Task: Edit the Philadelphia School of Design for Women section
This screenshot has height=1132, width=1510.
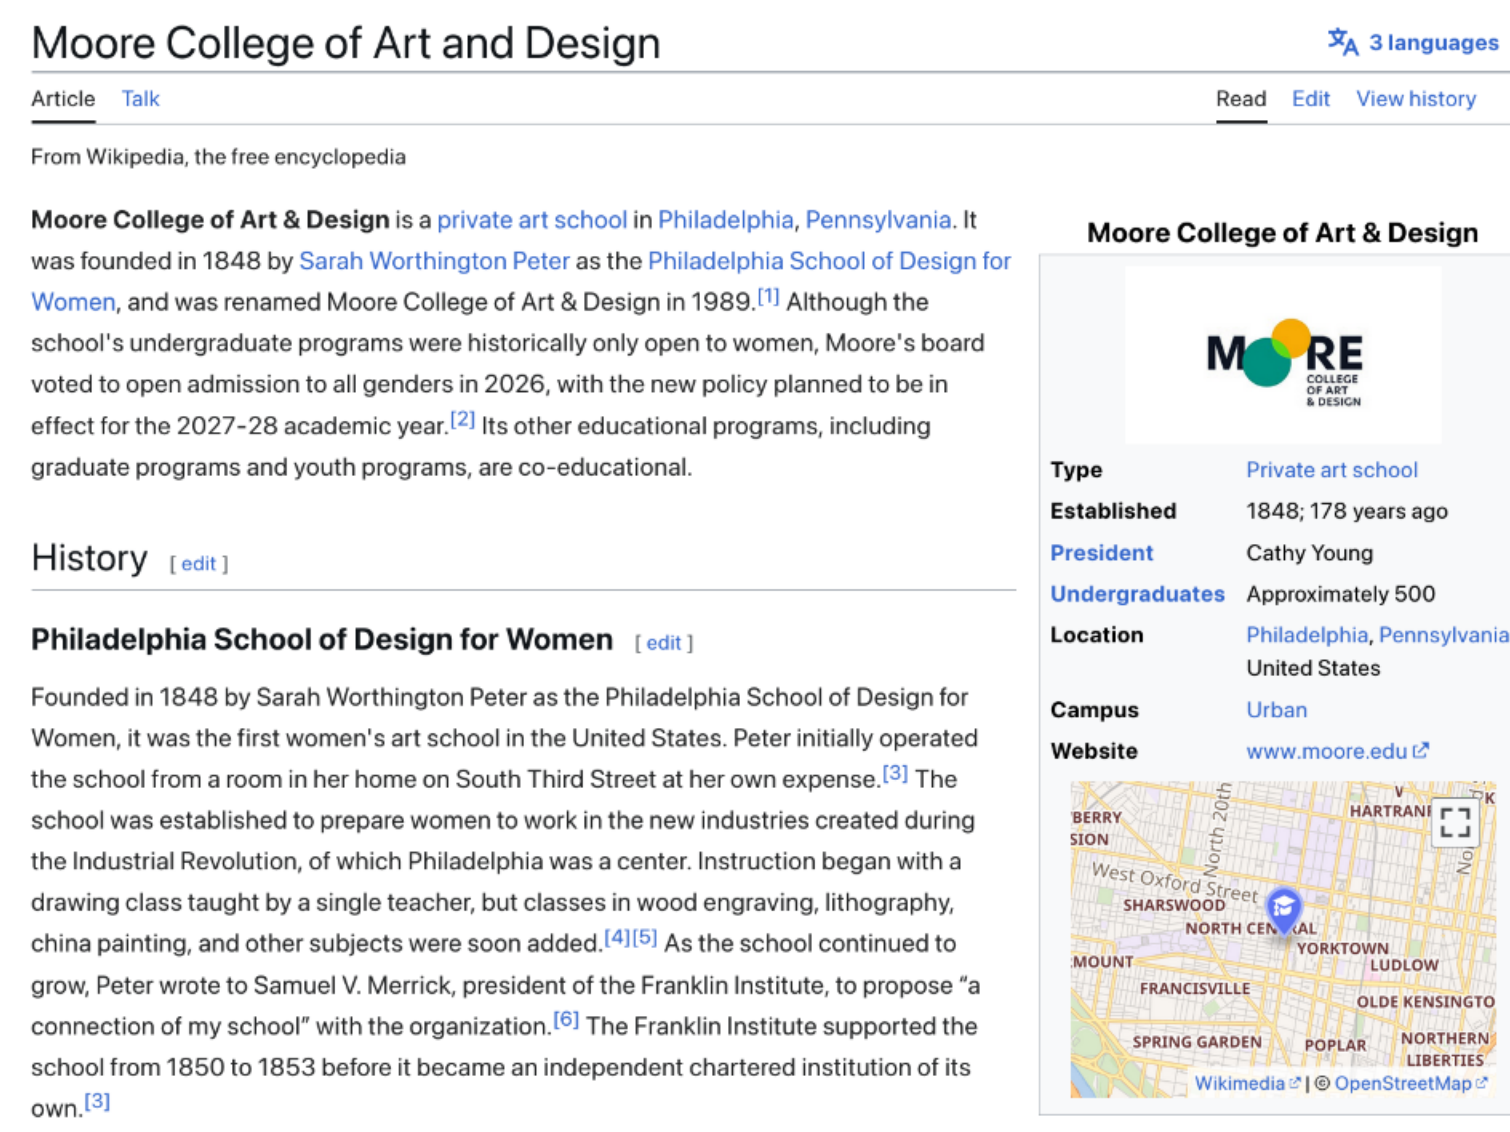Action: 663,643
